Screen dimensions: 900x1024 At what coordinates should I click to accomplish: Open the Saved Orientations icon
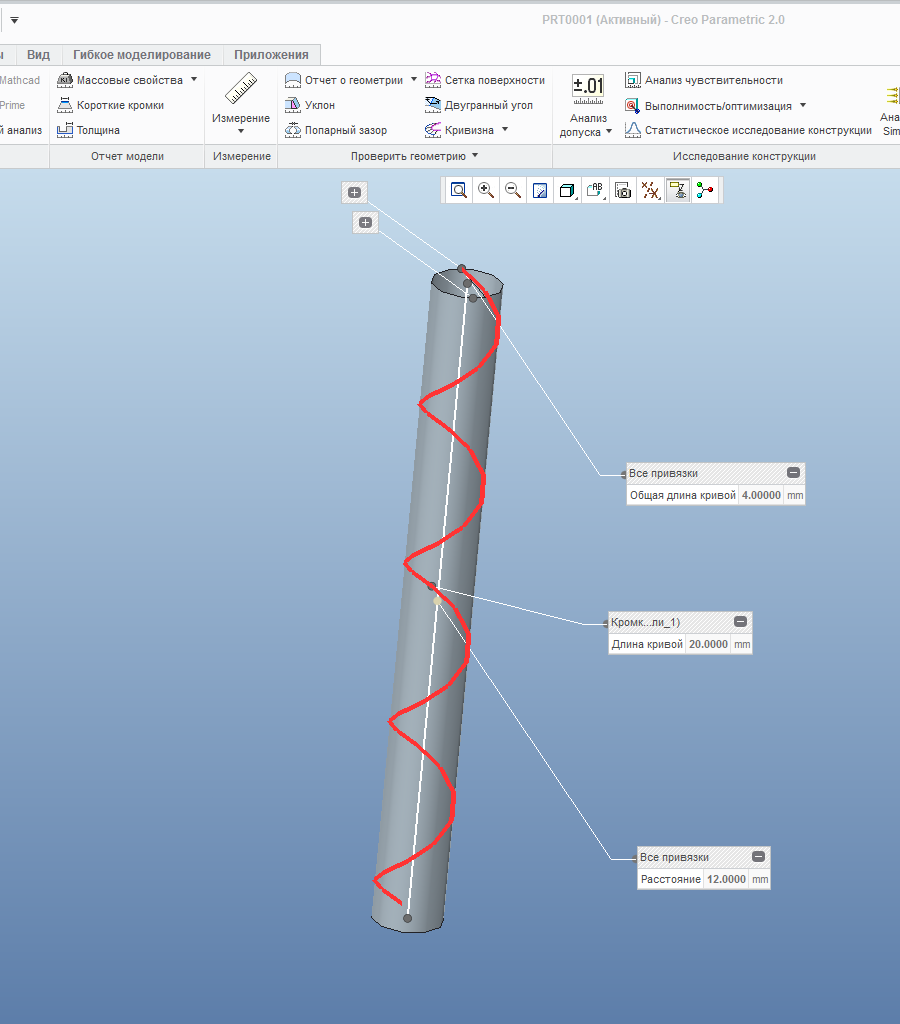coord(595,190)
